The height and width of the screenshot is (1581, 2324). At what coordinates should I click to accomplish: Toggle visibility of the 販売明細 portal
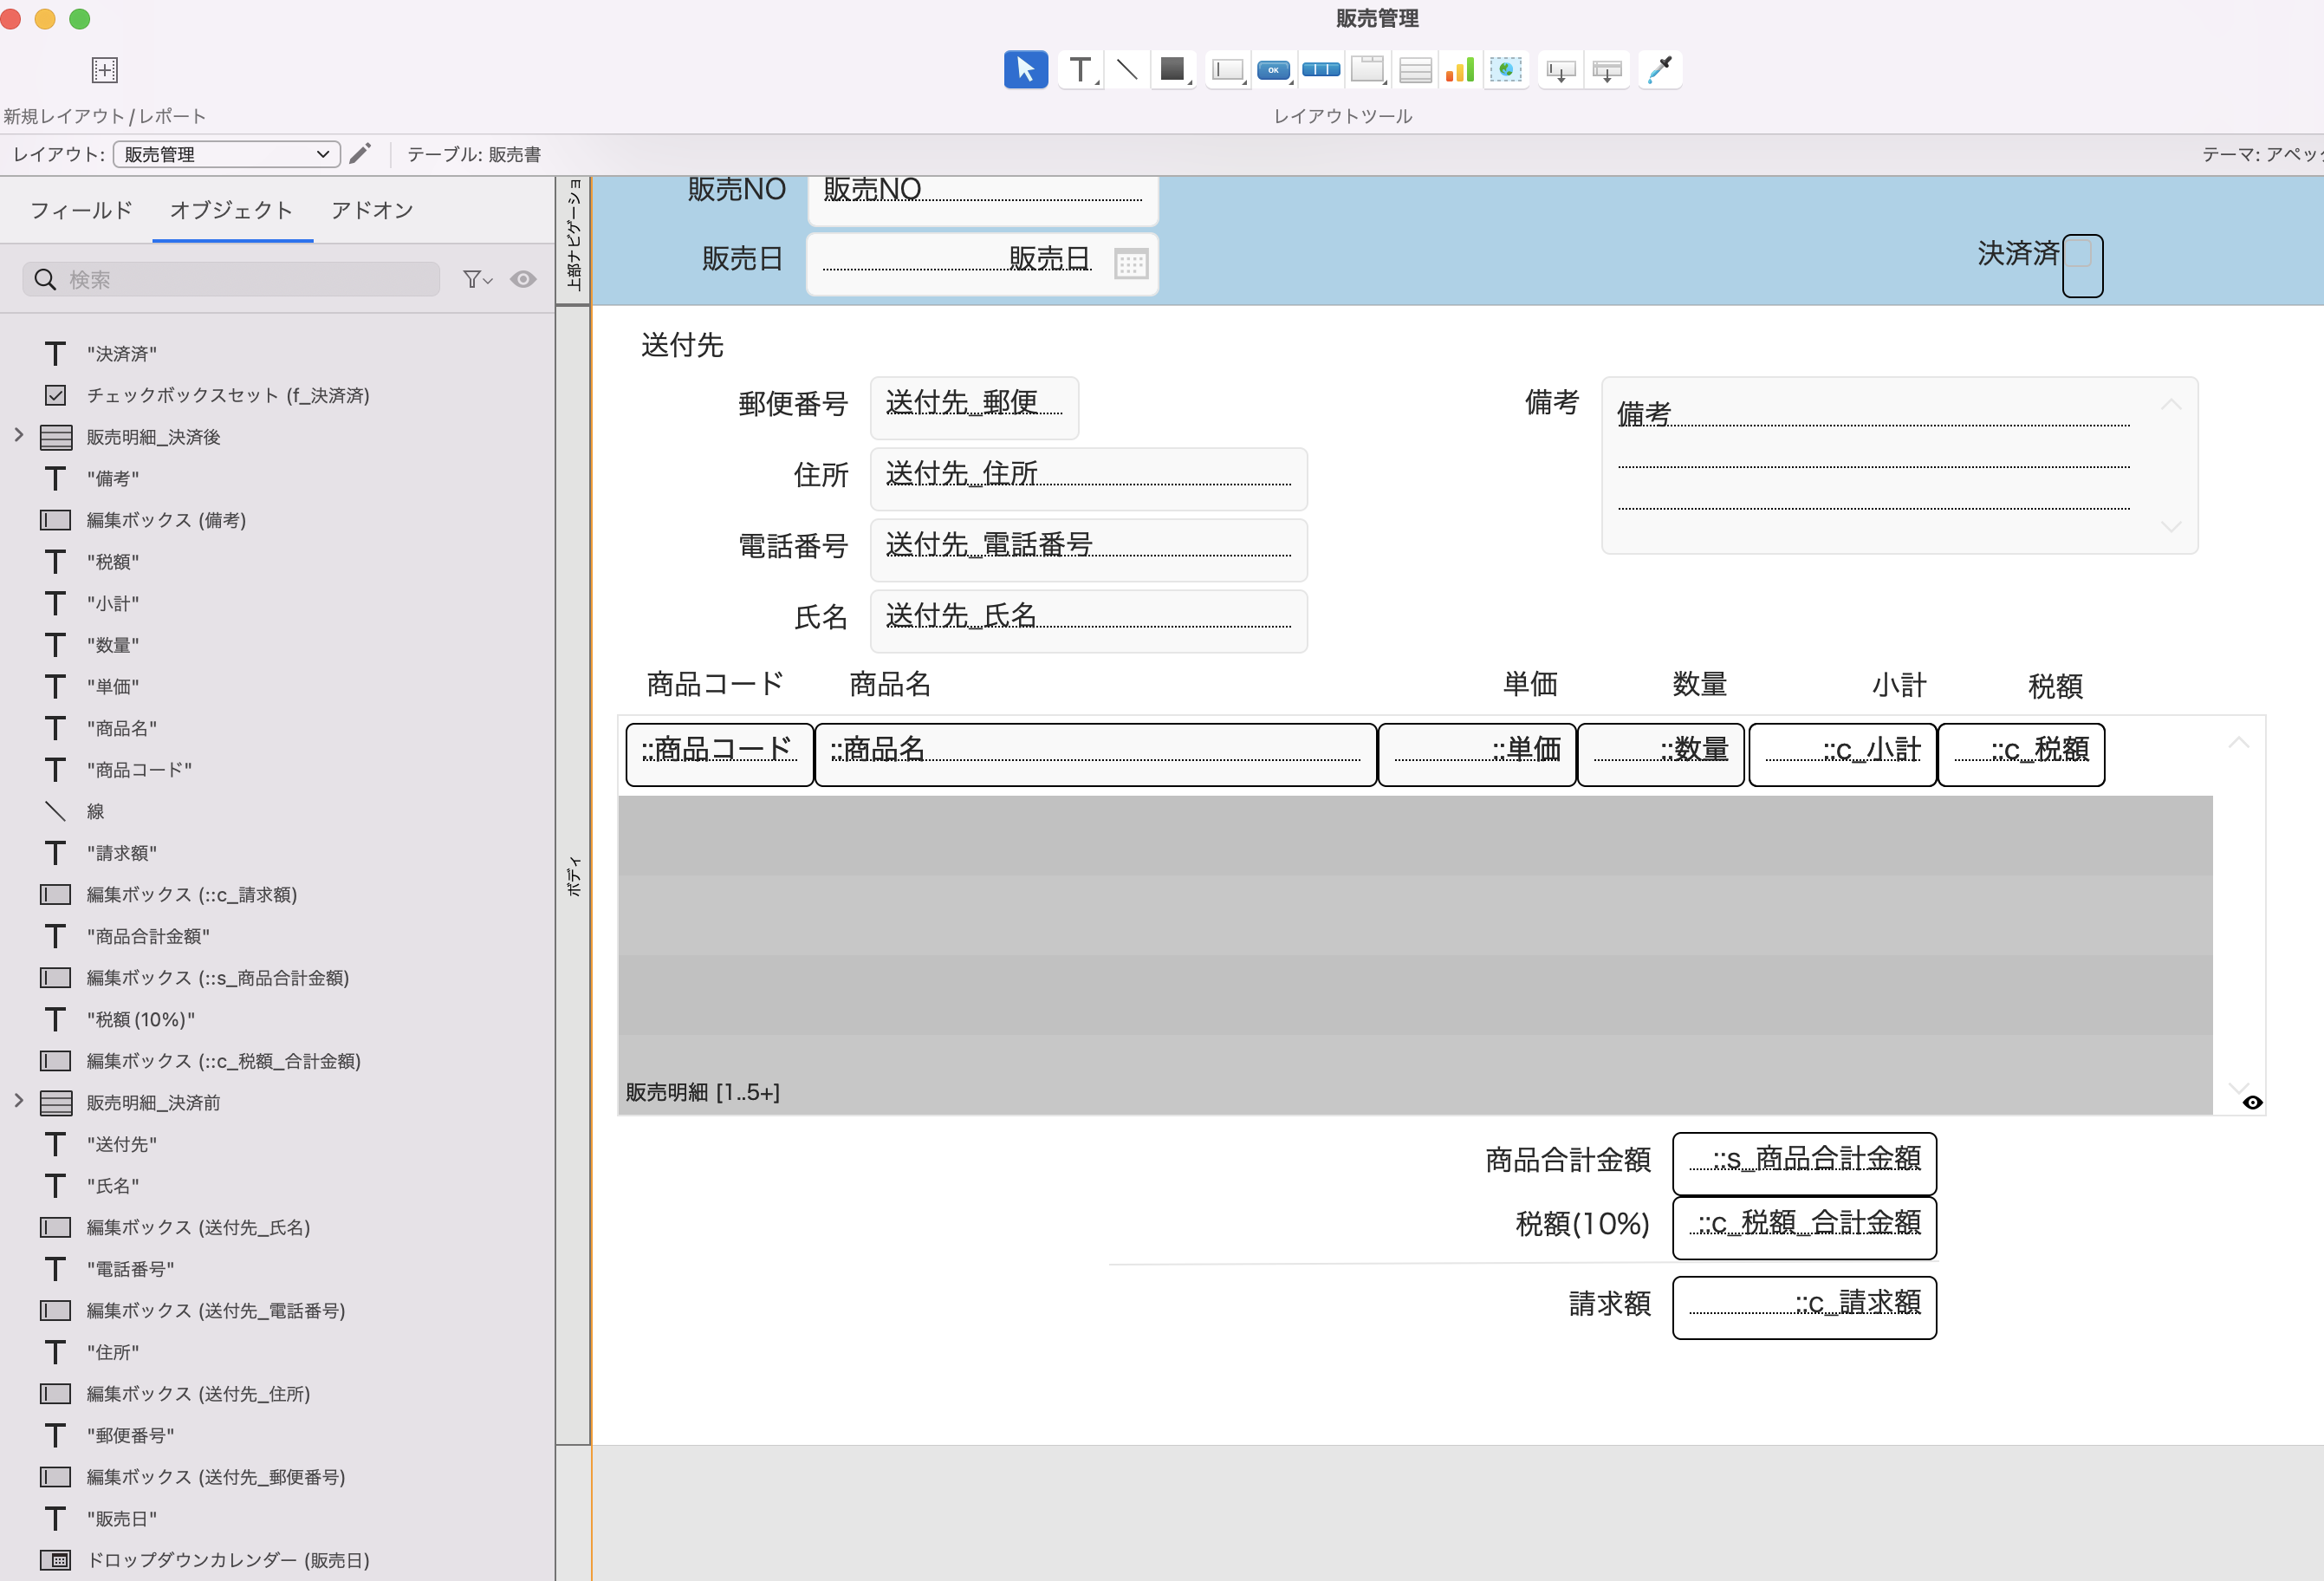pos(2252,1101)
